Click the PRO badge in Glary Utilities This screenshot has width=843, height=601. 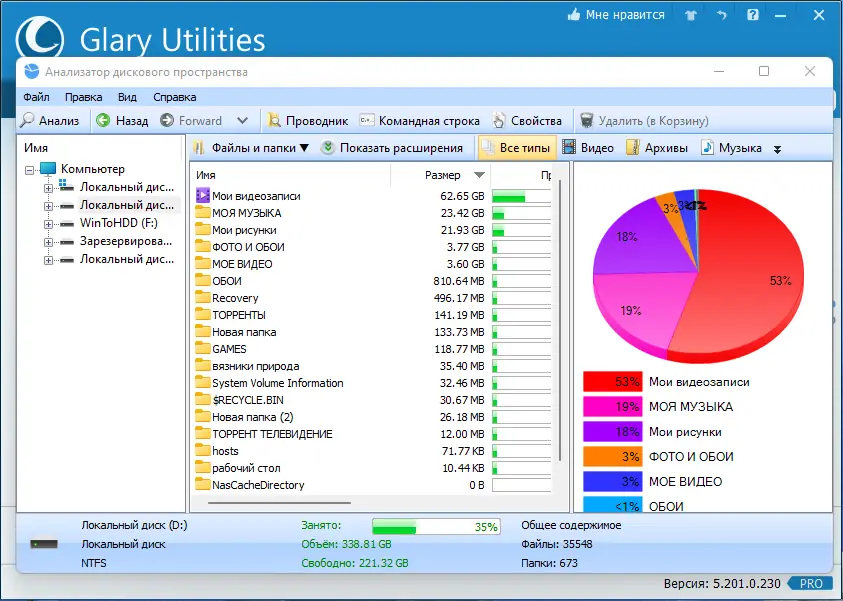pyautogui.click(x=809, y=583)
